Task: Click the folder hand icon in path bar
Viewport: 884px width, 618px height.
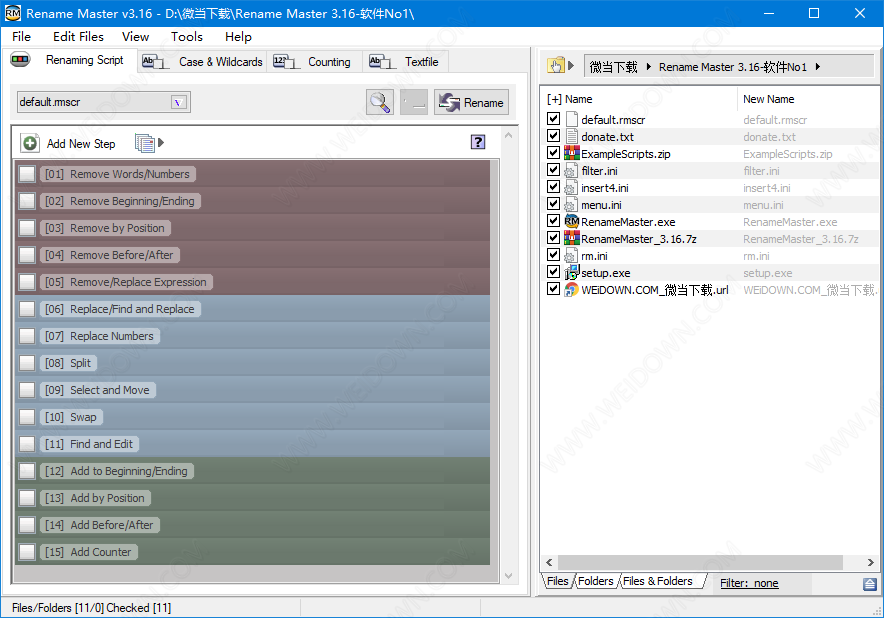Action: tap(556, 66)
